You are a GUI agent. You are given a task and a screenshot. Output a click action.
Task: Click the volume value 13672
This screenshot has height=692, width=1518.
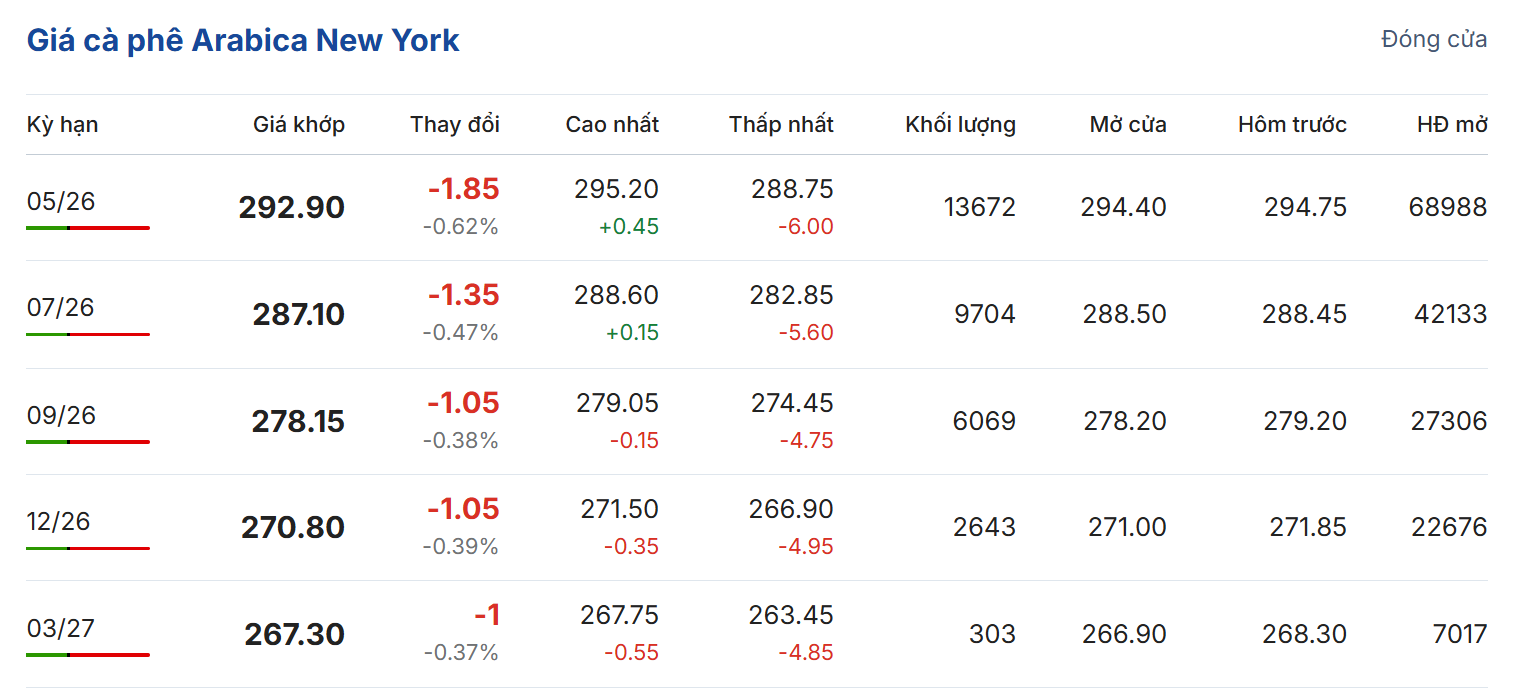tap(979, 208)
